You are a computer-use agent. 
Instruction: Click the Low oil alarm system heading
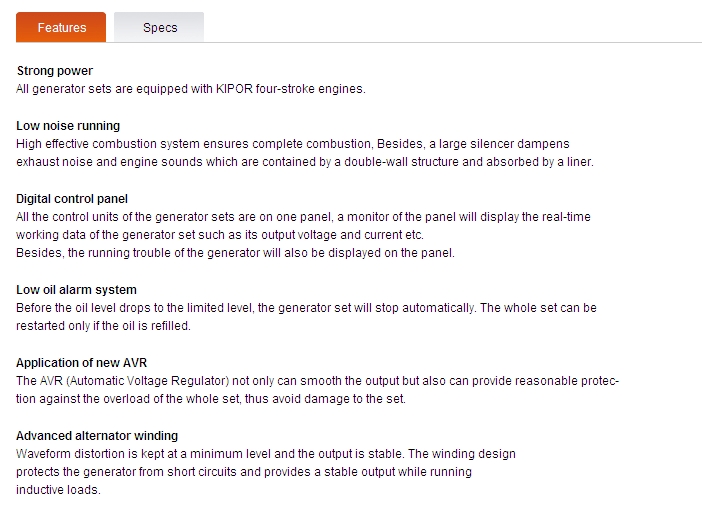[76, 290]
